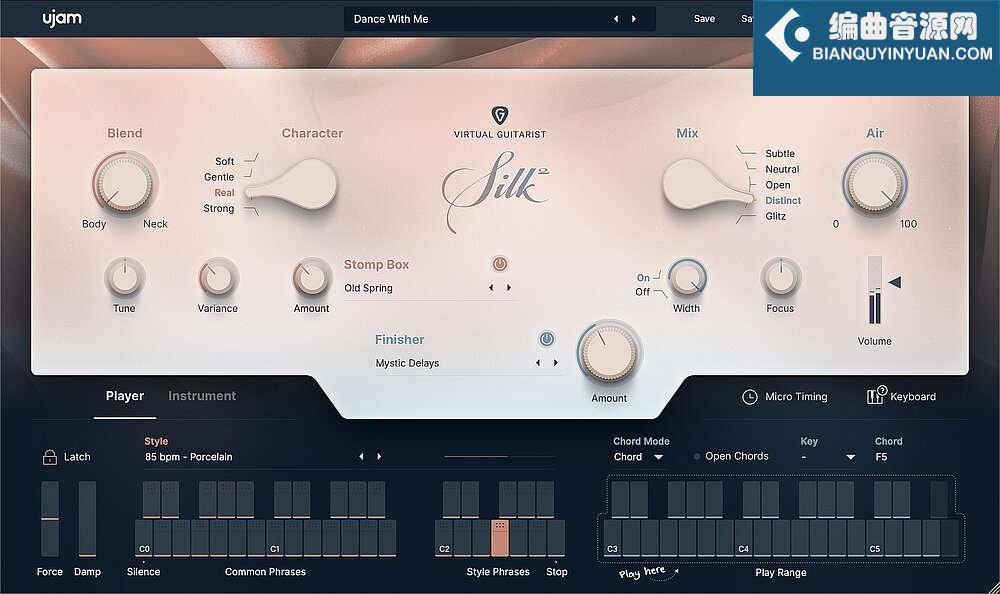
Task: Click the Save button
Action: click(704, 19)
